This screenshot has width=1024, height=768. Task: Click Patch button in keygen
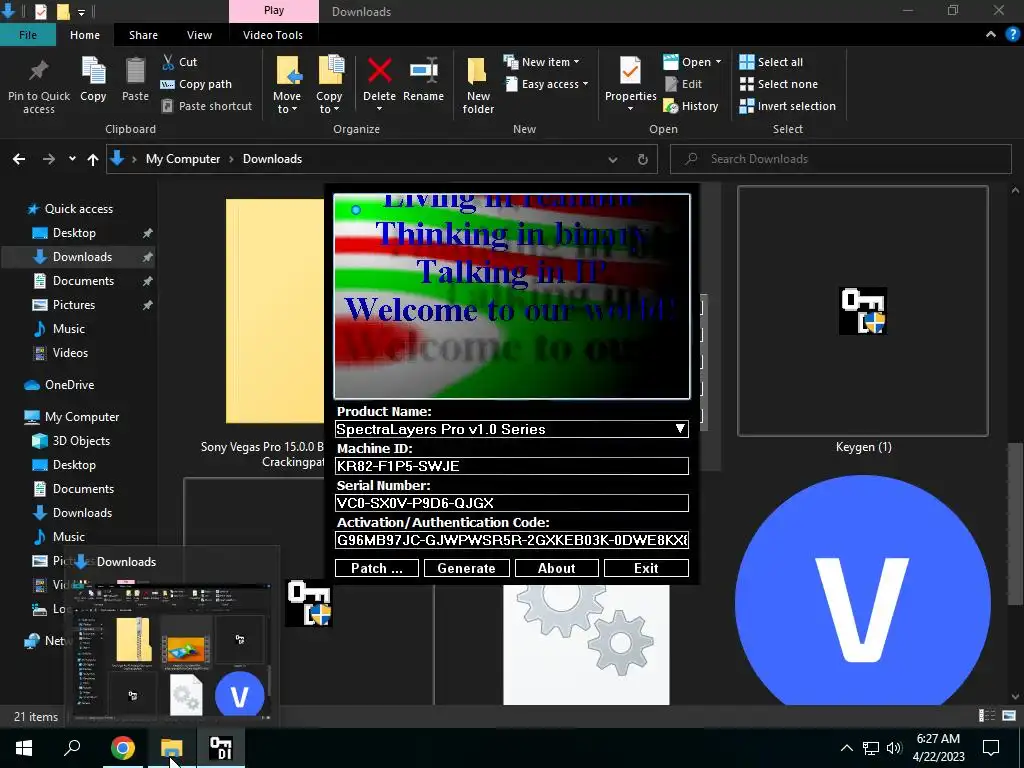tap(376, 568)
